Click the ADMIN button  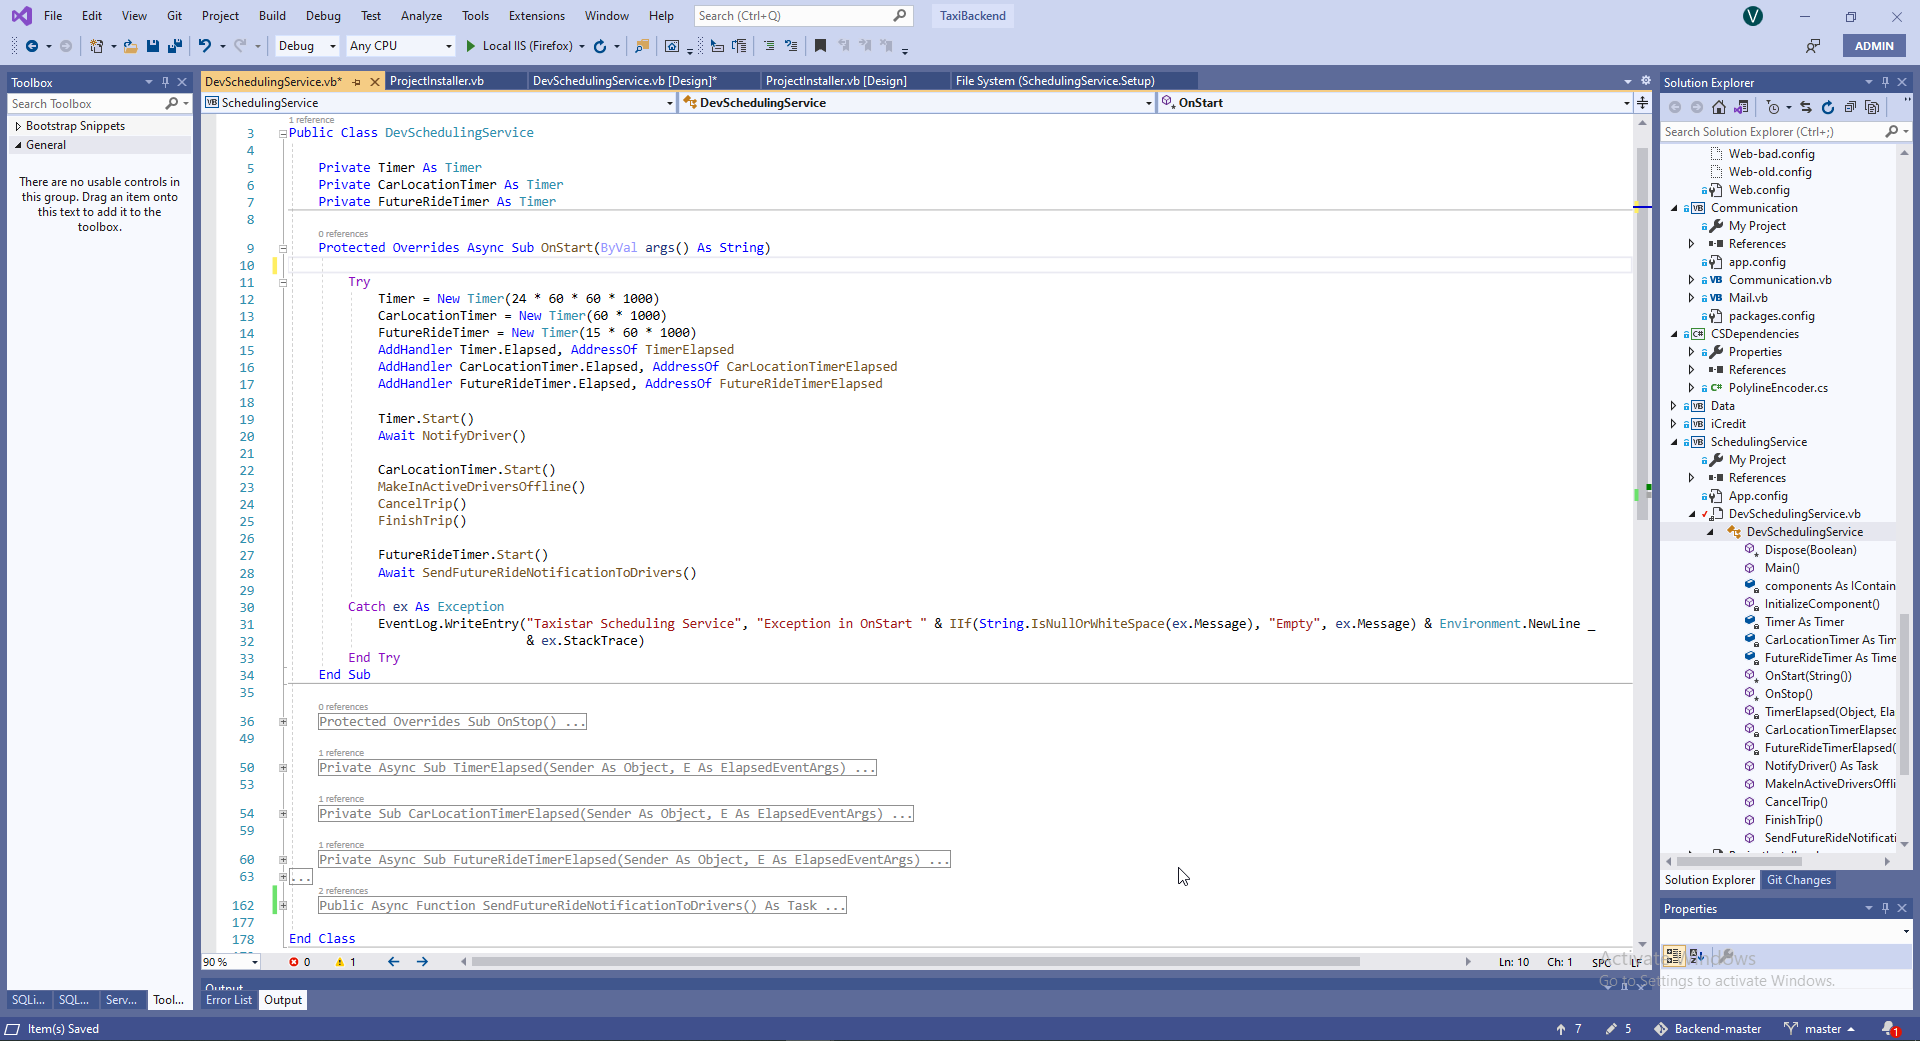(1874, 46)
